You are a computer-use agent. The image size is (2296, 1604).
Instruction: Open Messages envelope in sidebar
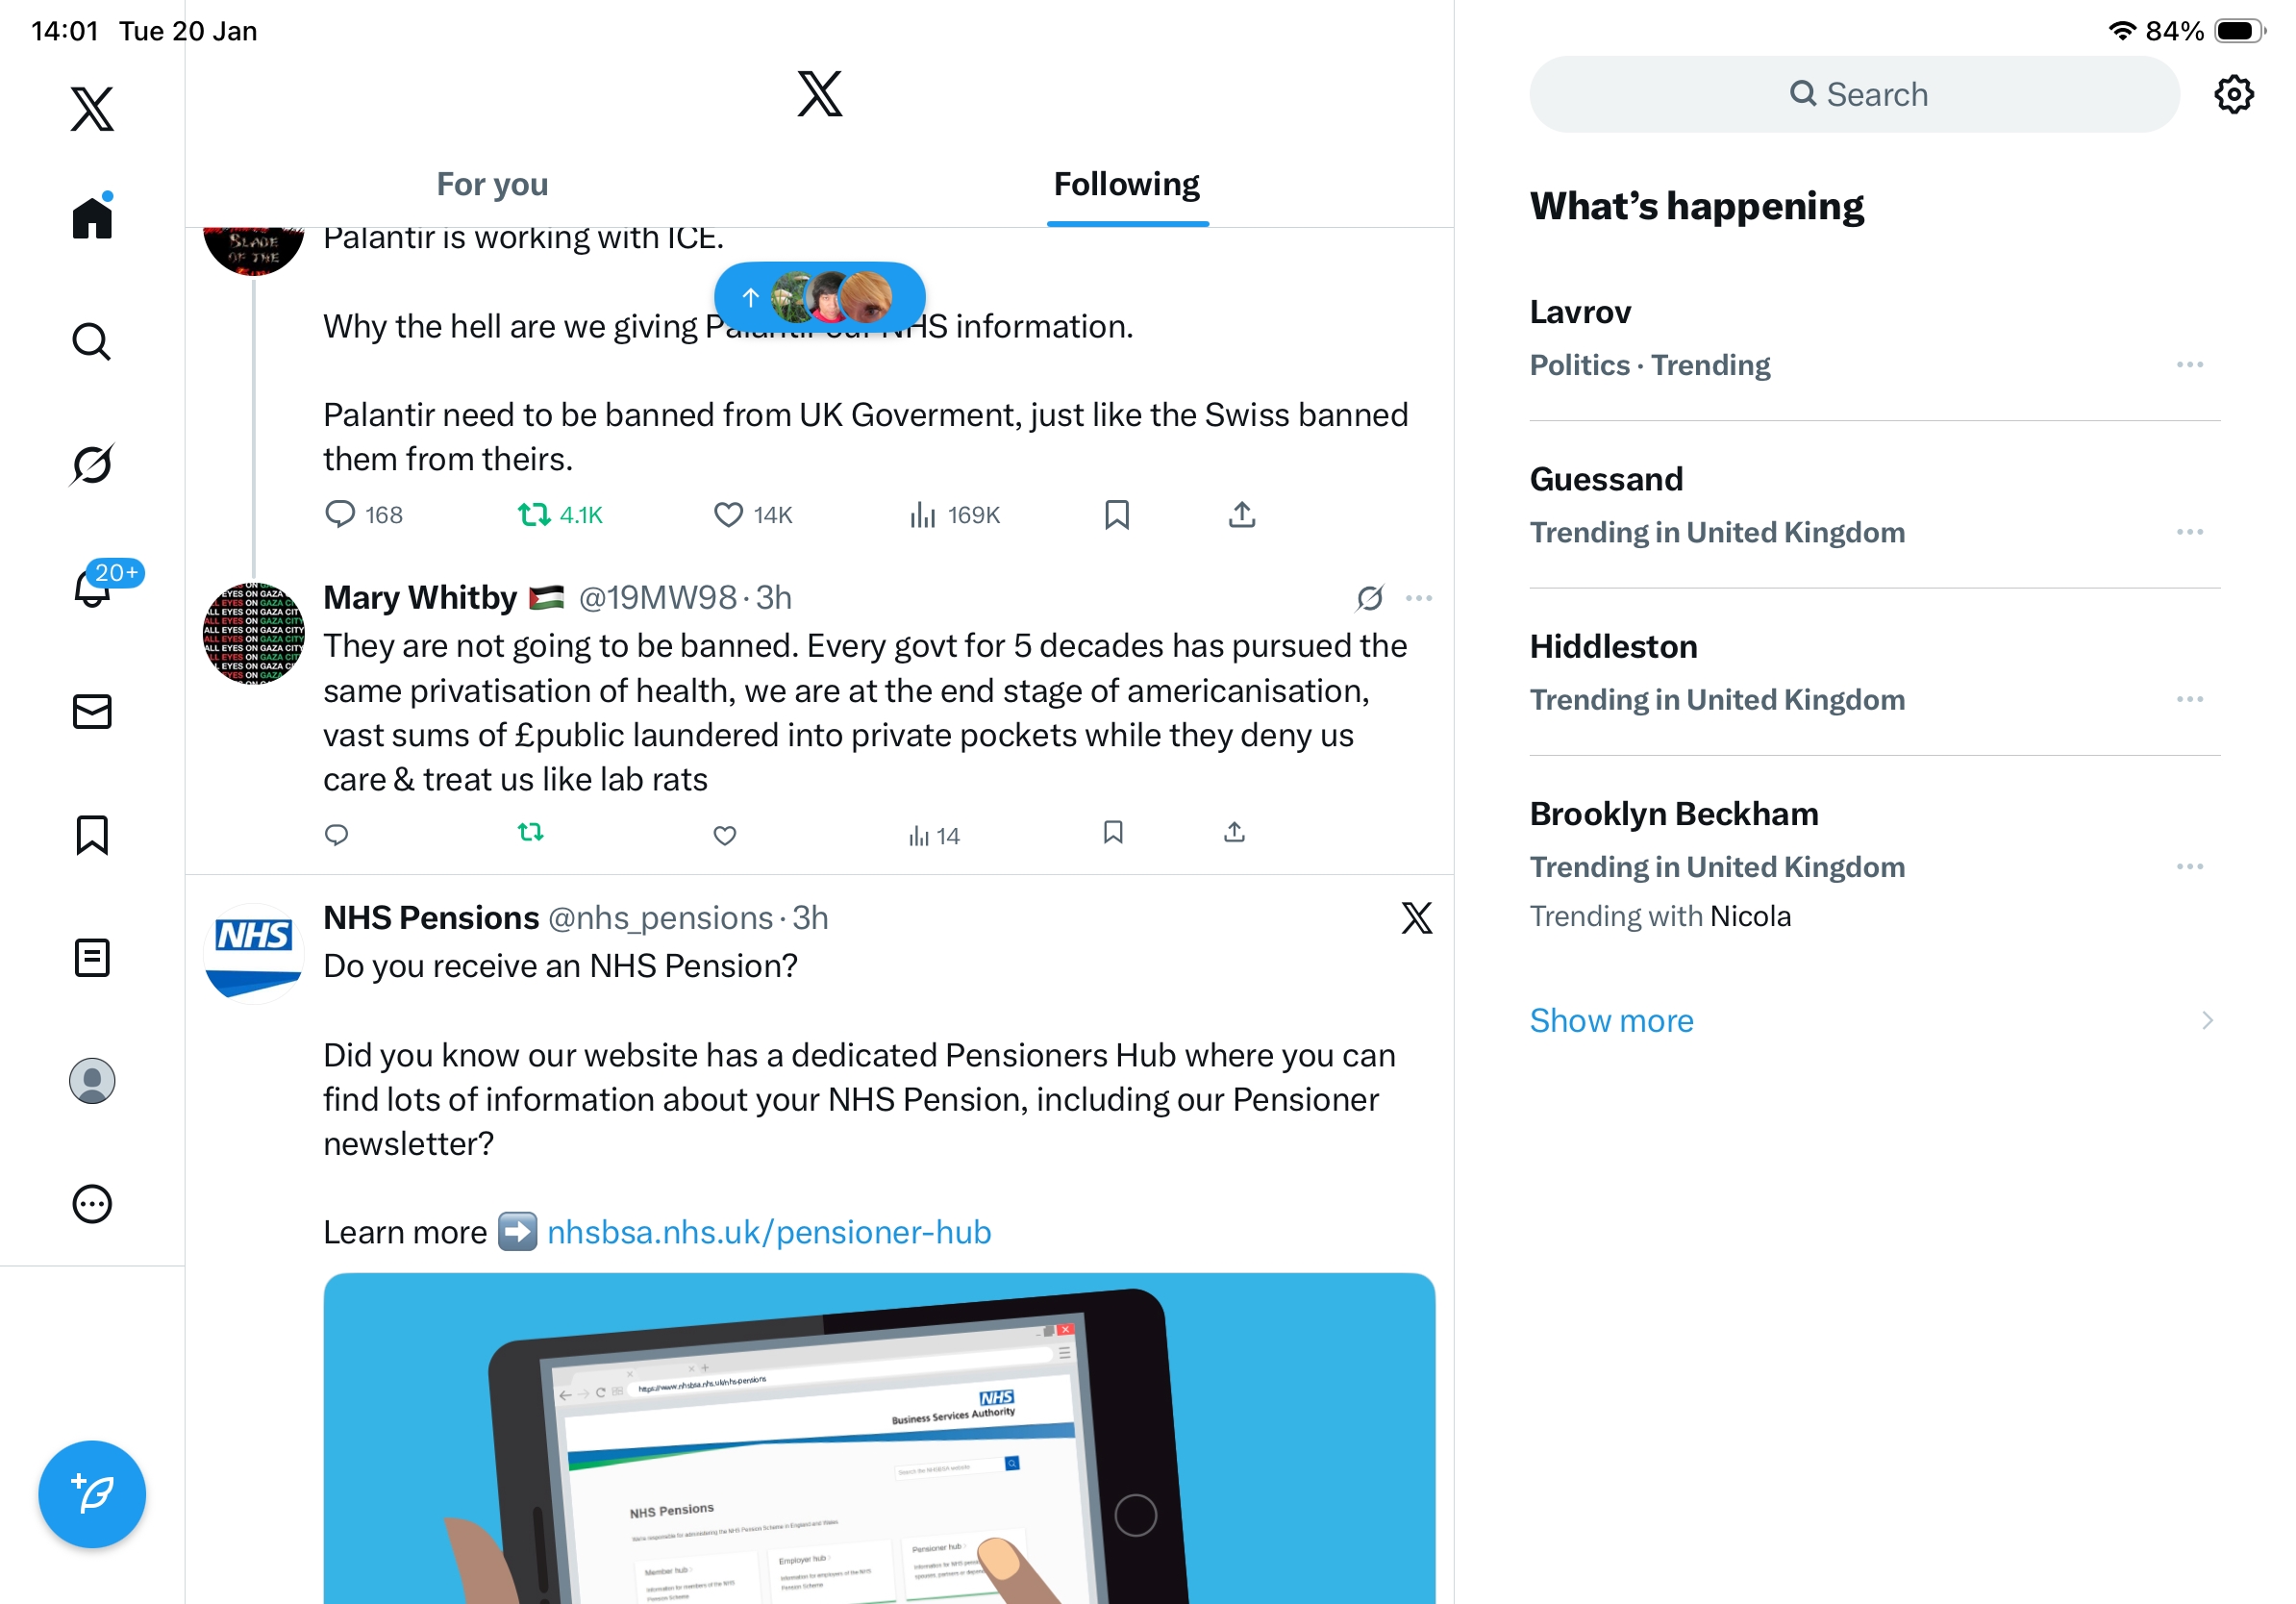[92, 711]
